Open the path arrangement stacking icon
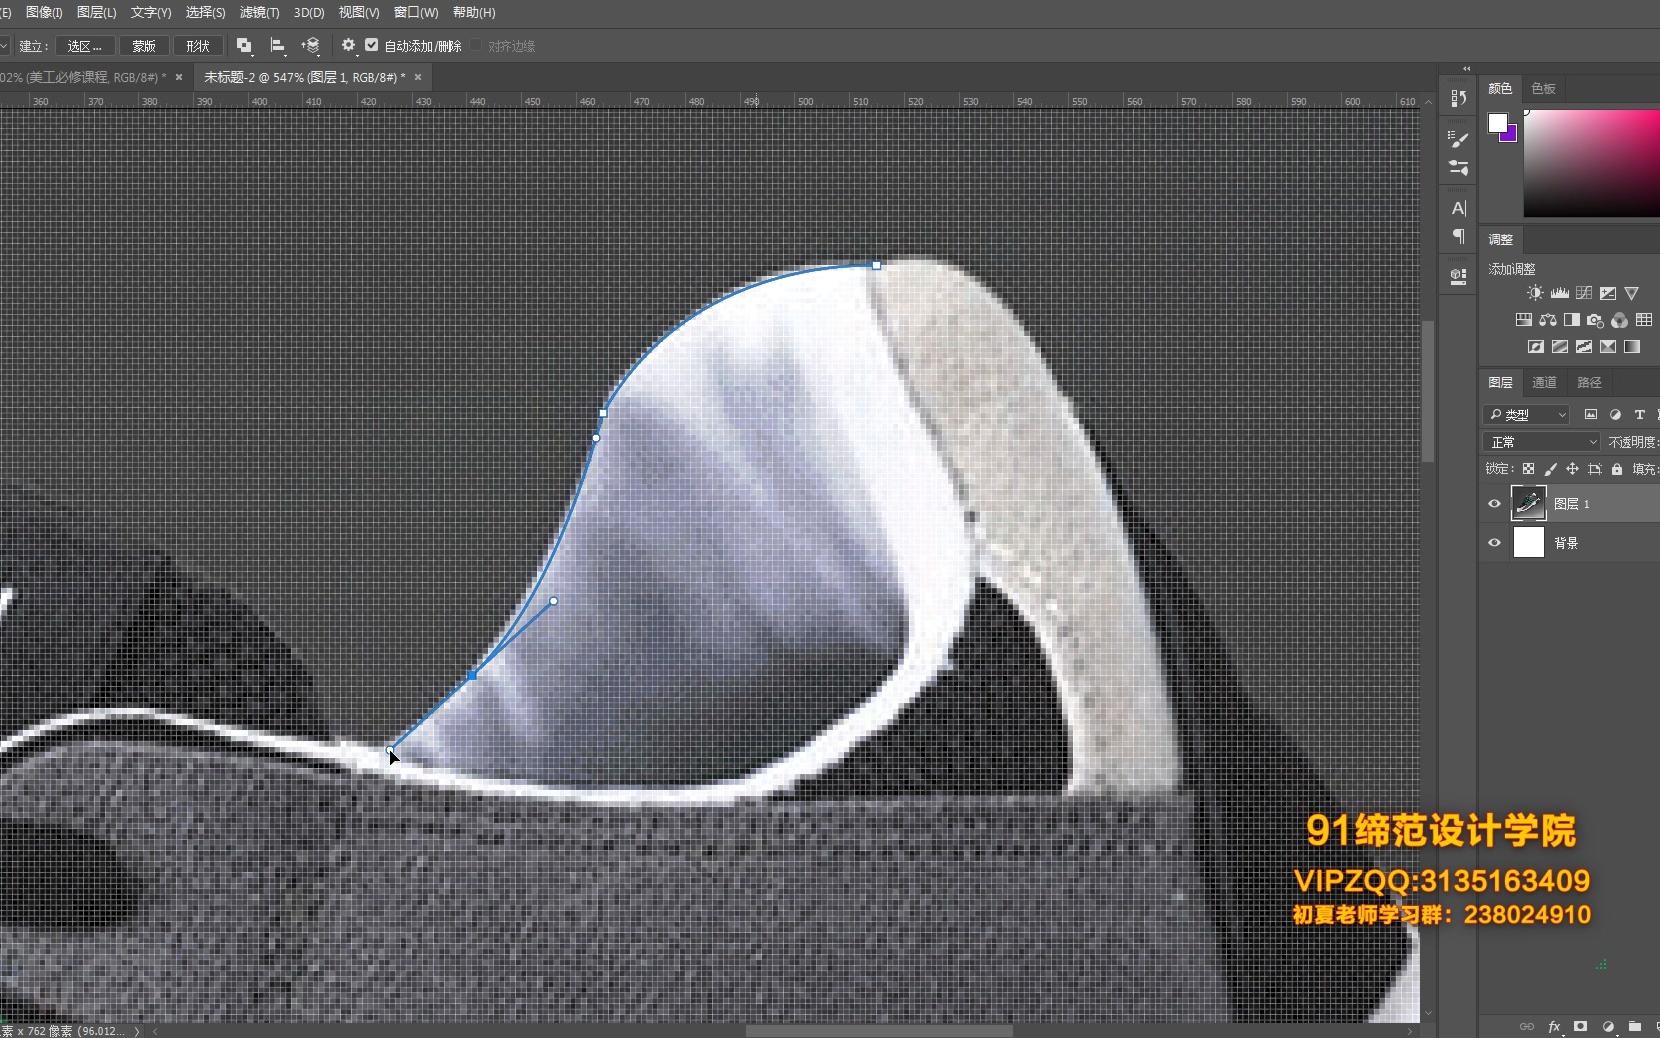This screenshot has width=1660, height=1038. click(311, 46)
